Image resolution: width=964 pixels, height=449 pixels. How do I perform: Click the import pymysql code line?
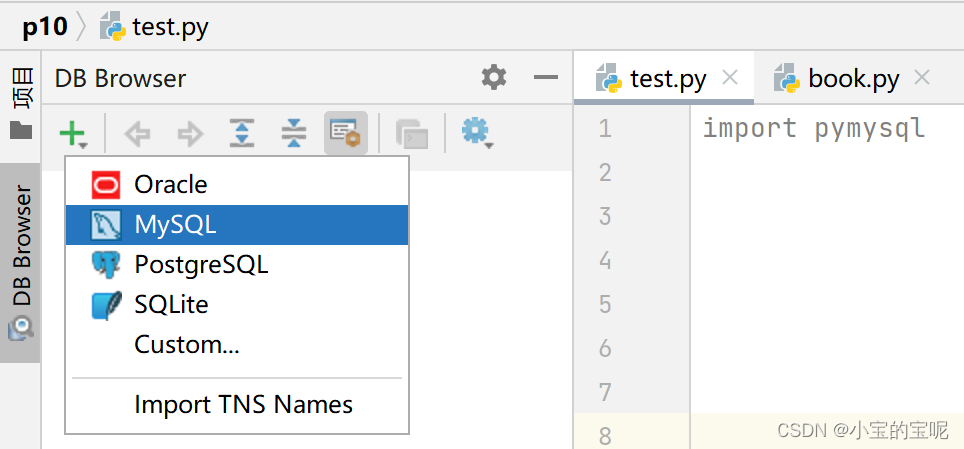pos(814,129)
